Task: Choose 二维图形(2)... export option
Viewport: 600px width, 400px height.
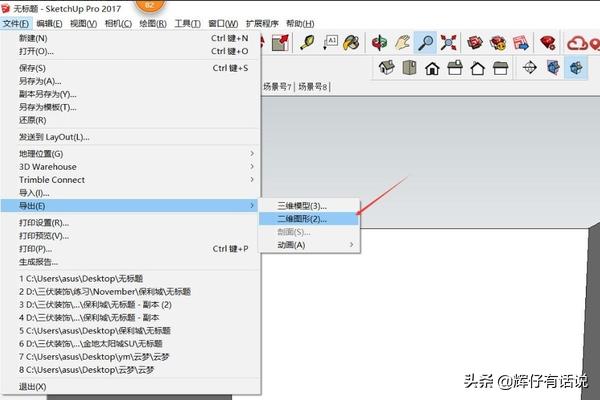Action: pyautogui.click(x=308, y=218)
